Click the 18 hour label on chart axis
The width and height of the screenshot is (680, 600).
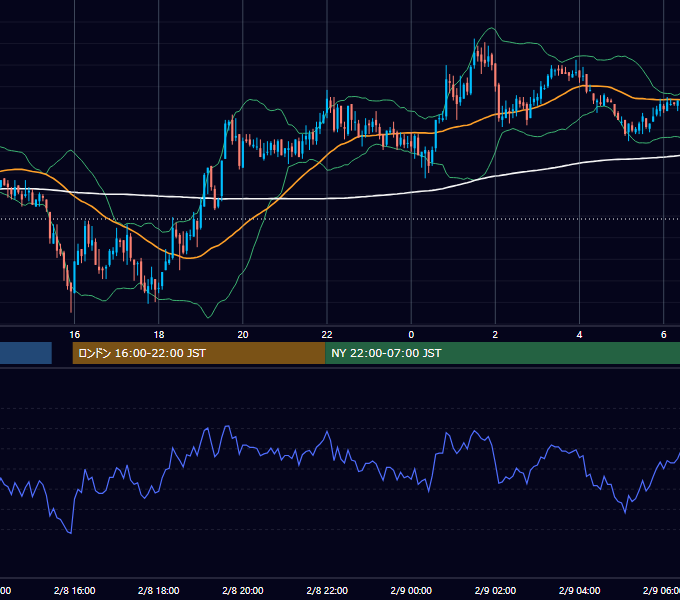[159, 334]
